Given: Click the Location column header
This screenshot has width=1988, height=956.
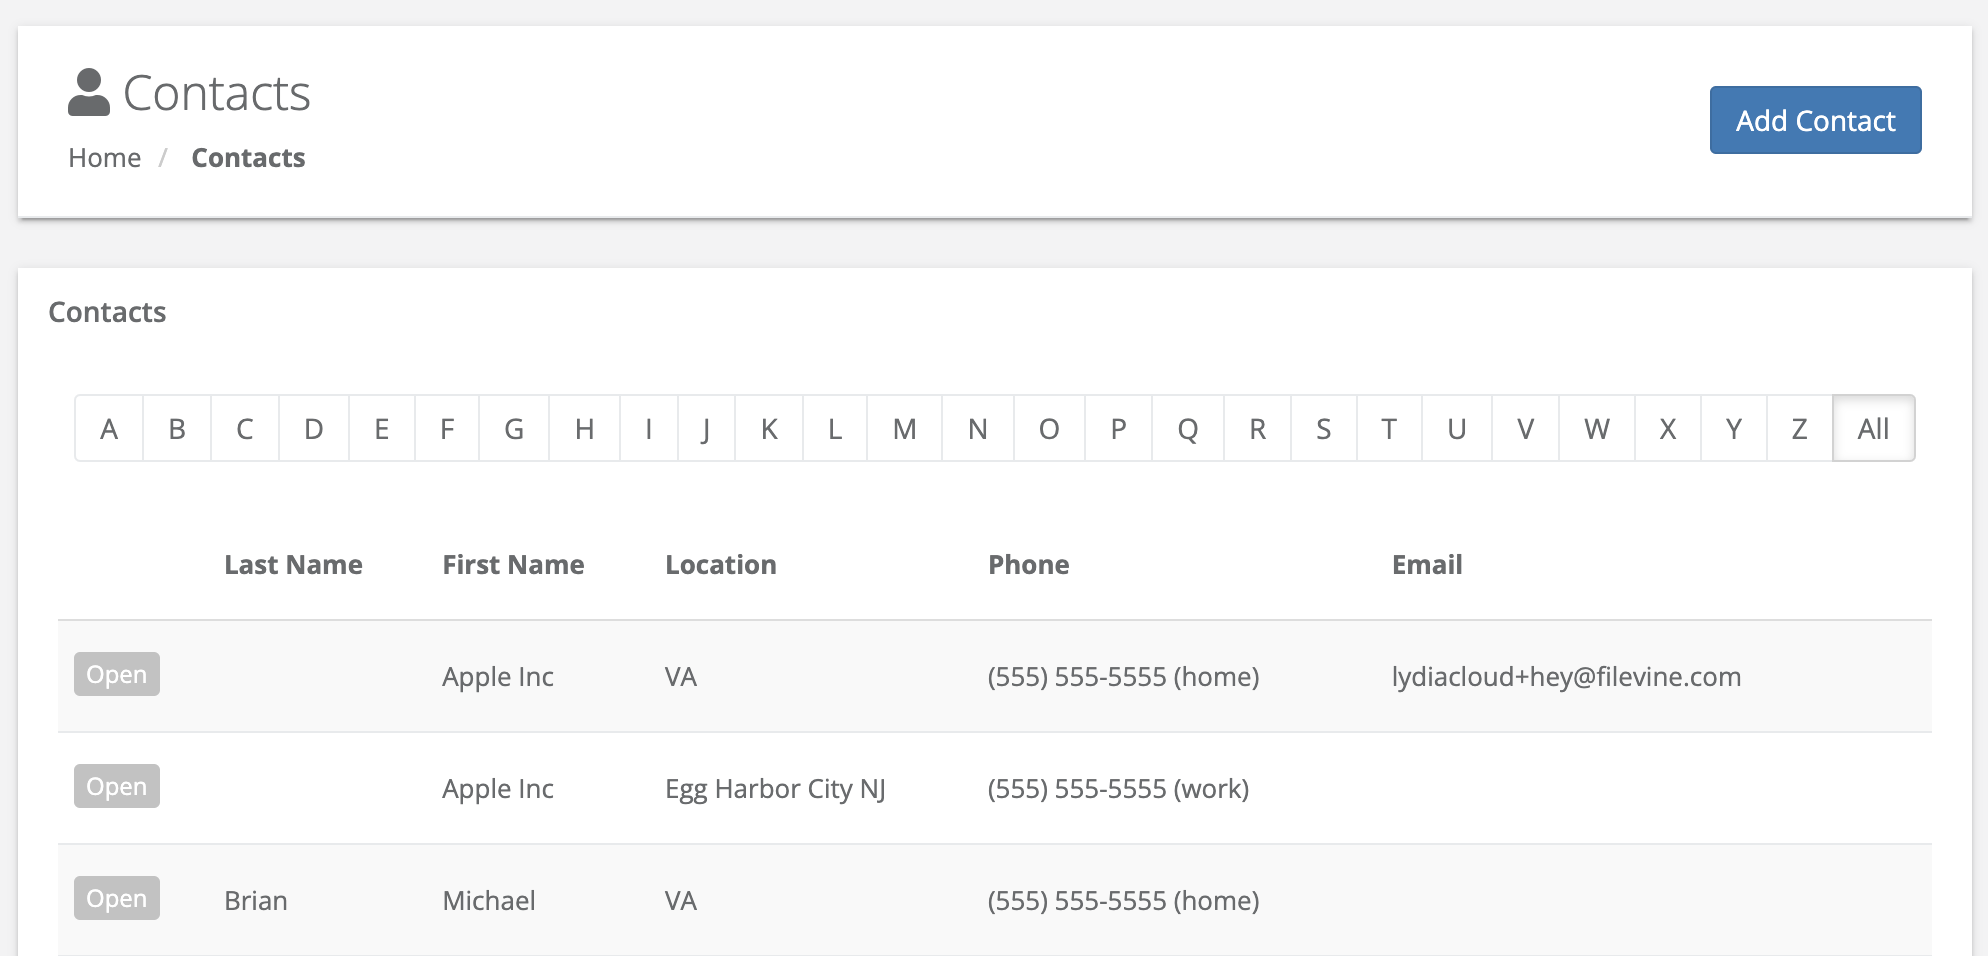Looking at the screenshot, I should [x=721, y=565].
